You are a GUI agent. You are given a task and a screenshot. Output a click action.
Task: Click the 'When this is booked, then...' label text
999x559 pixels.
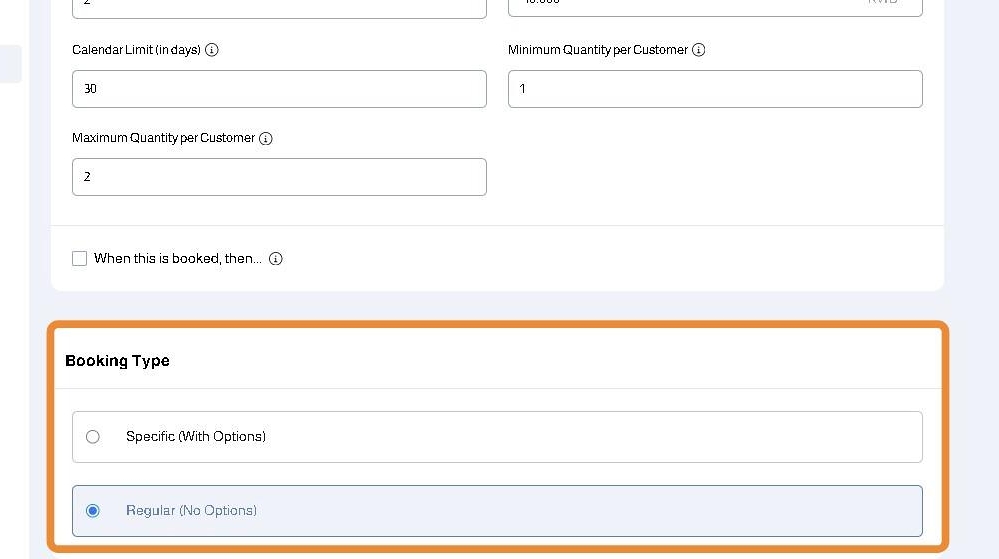pos(177,259)
